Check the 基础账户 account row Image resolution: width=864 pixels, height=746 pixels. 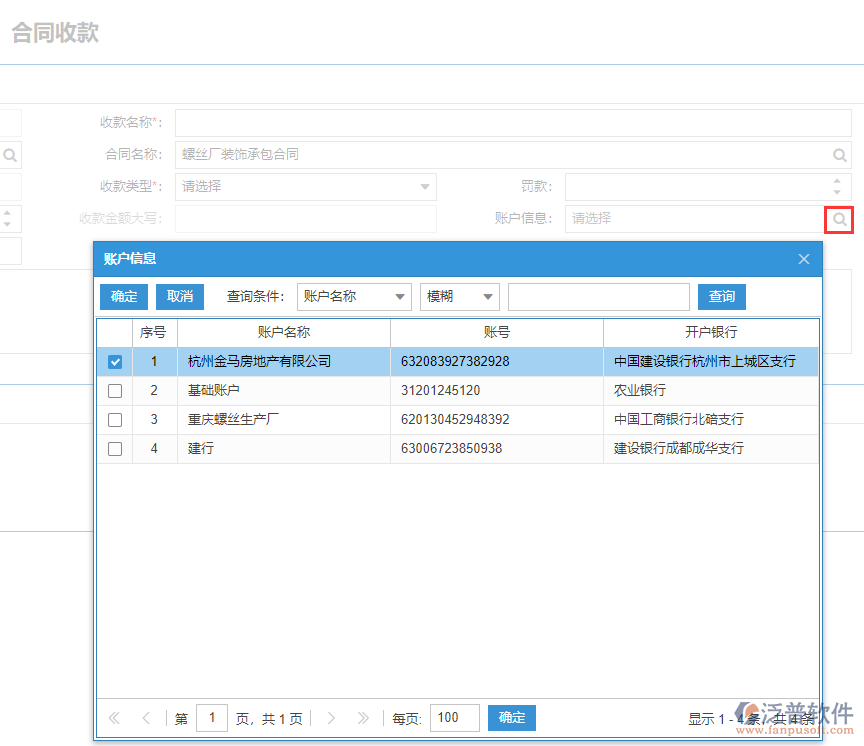point(114,390)
